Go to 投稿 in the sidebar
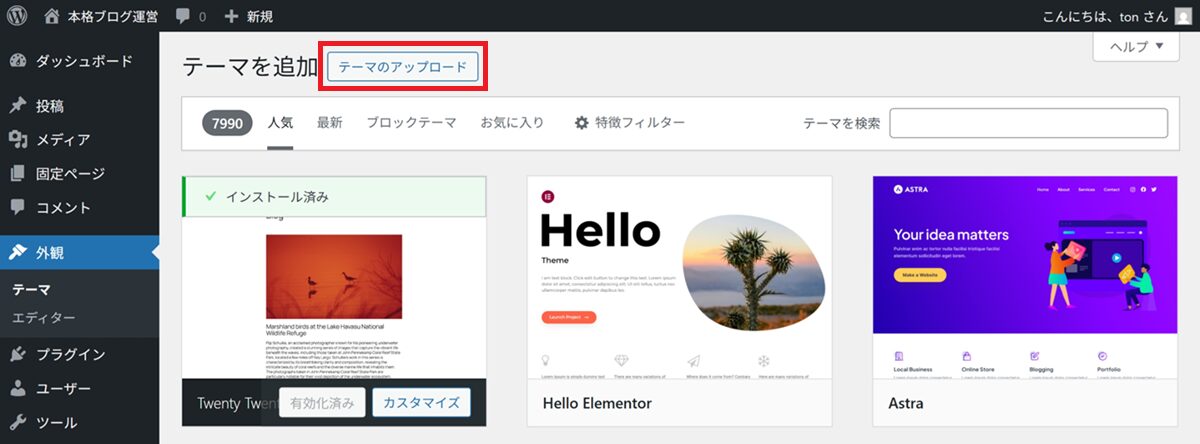The height and width of the screenshot is (444, 1200). click(x=50, y=106)
